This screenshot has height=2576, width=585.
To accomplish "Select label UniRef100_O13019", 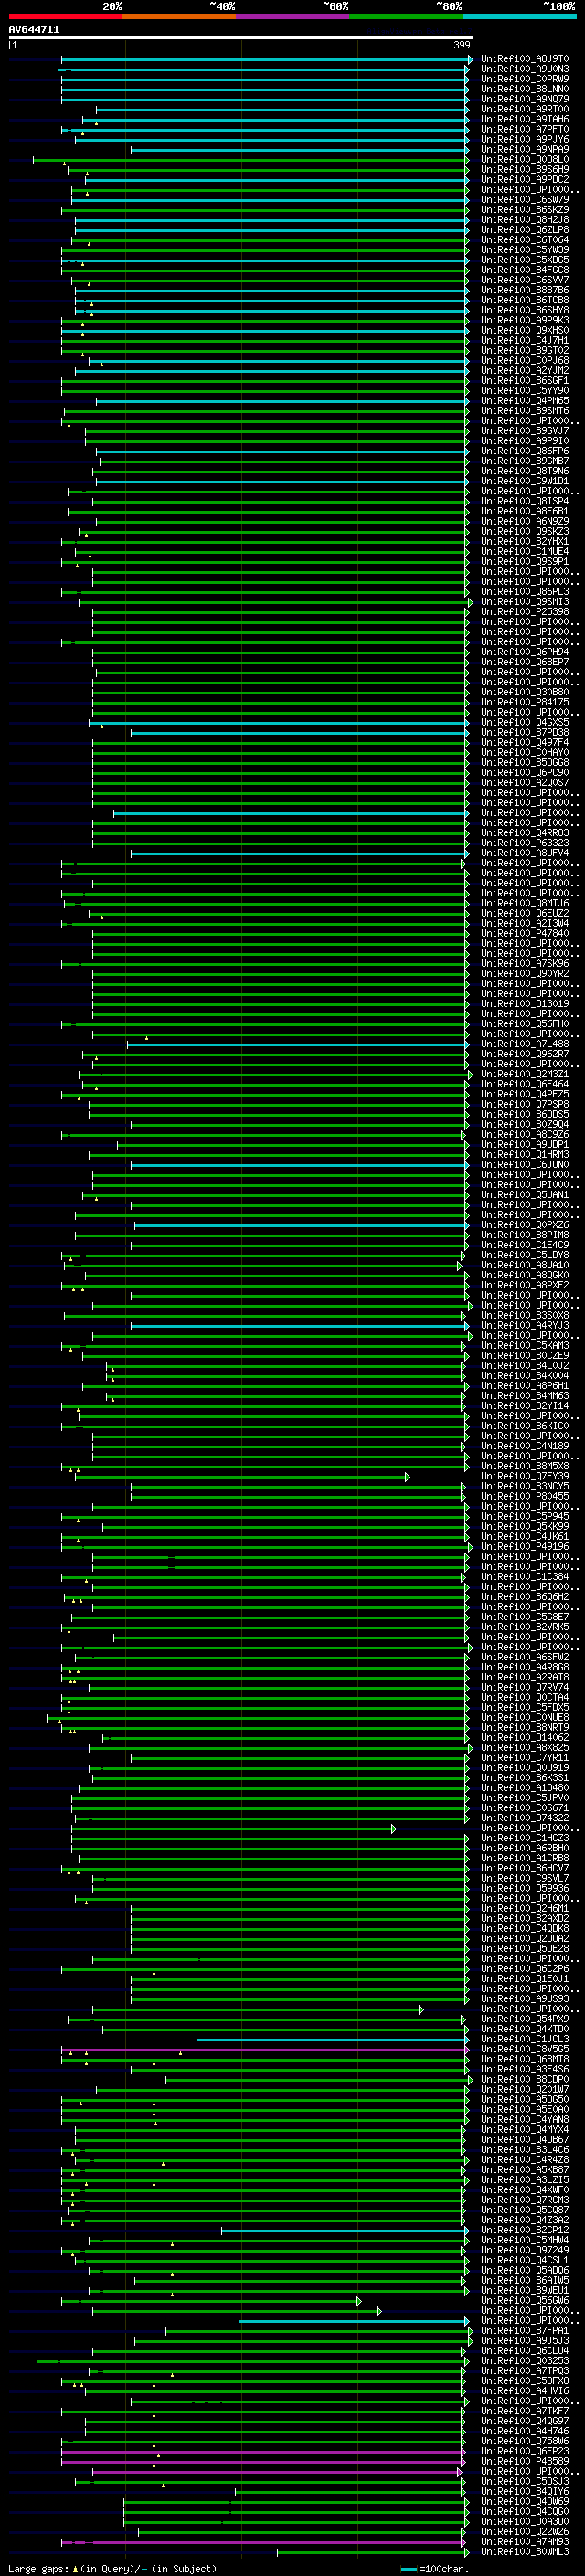I will click(x=525, y=1004).
